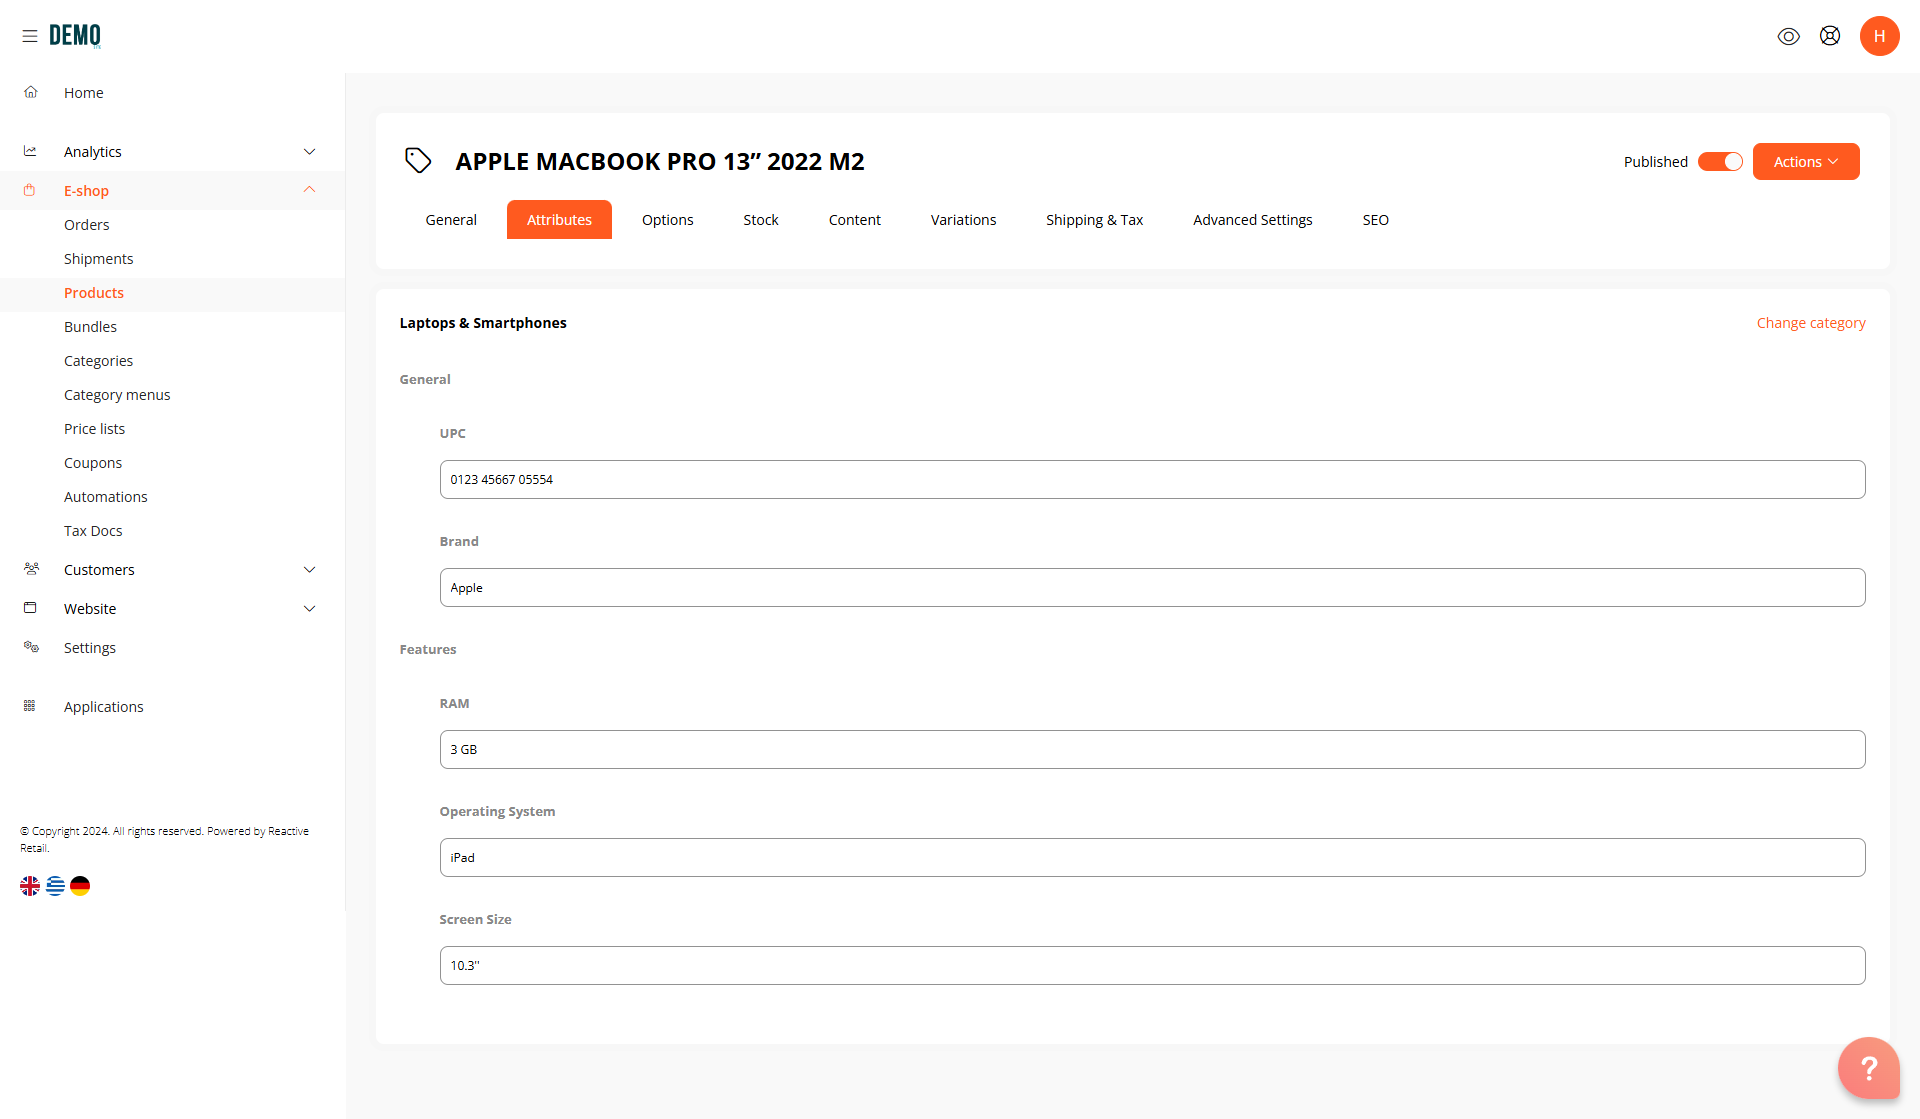The width and height of the screenshot is (1920, 1119).
Task: Expand the Website menu chevron
Action: tap(310, 608)
